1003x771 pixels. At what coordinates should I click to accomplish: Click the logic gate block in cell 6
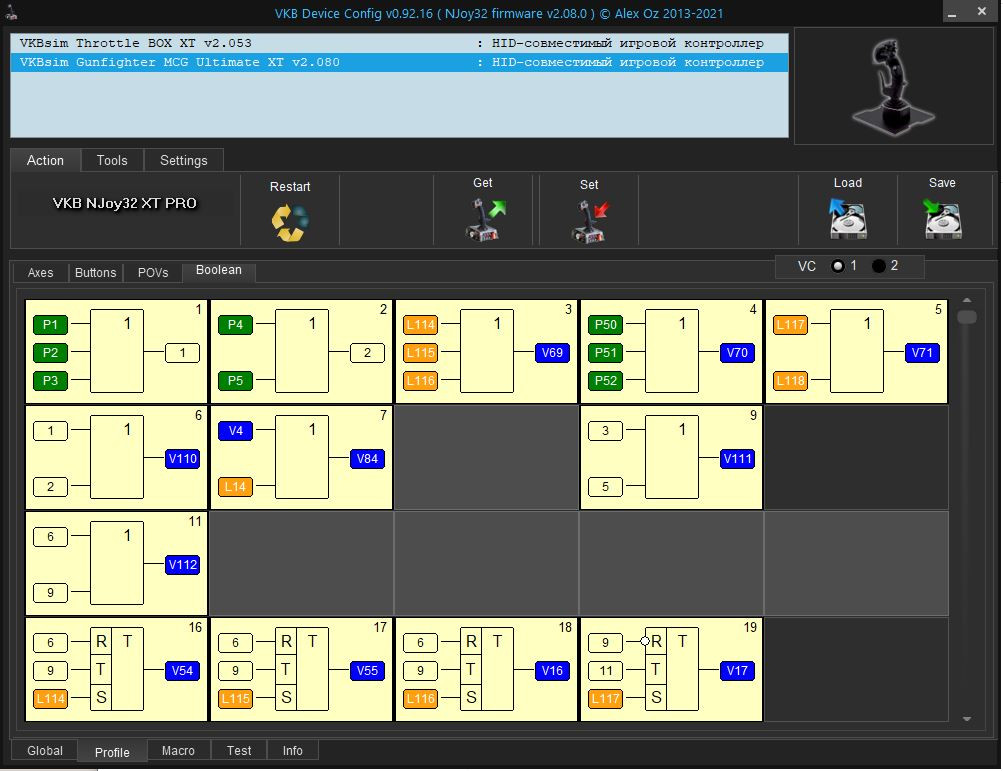[x=117, y=457]
